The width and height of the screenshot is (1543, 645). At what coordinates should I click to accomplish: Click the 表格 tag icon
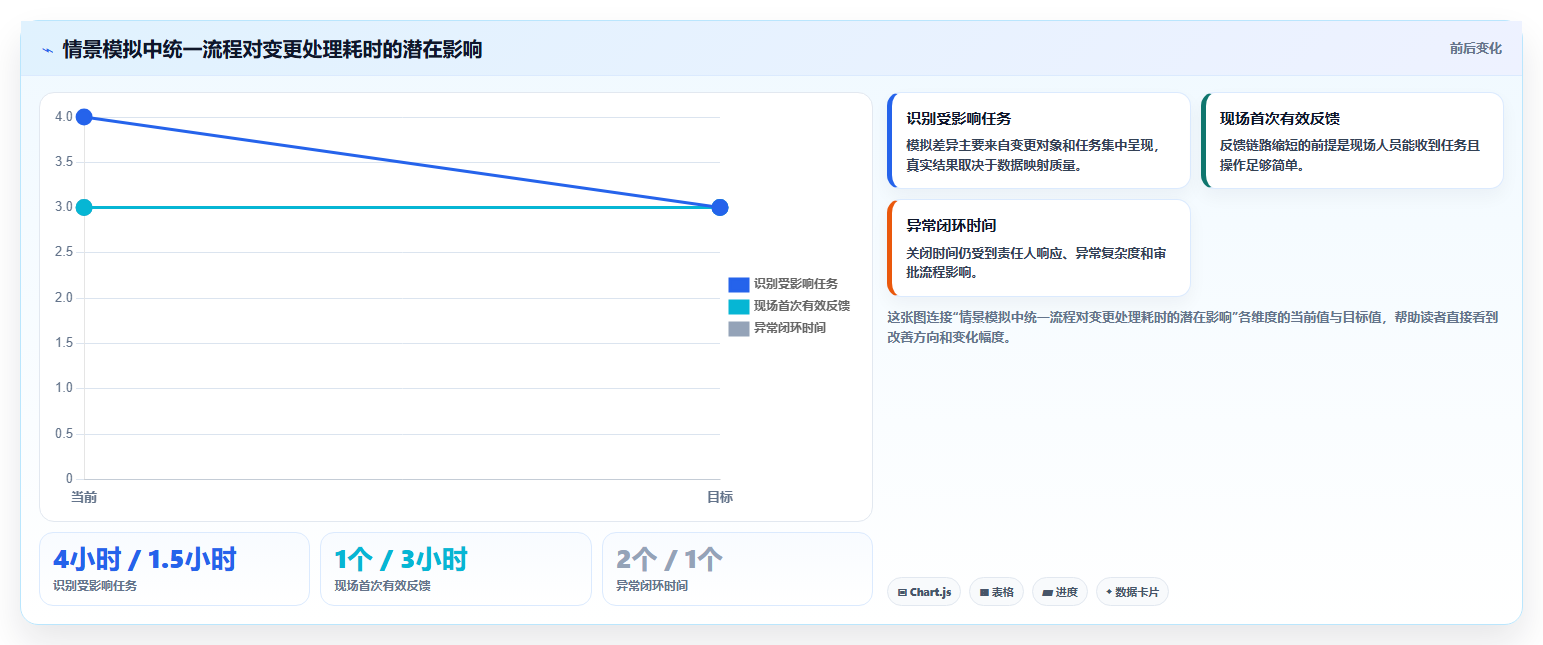click(984, 593)
